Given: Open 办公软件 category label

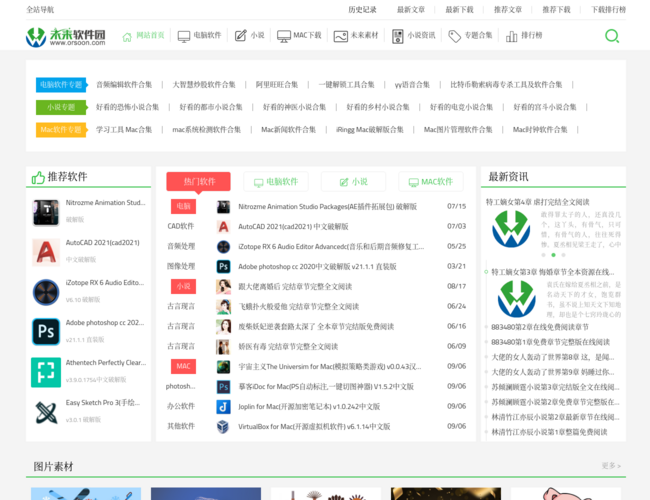Looking at the screenshot, I should [x=181, y=406].
